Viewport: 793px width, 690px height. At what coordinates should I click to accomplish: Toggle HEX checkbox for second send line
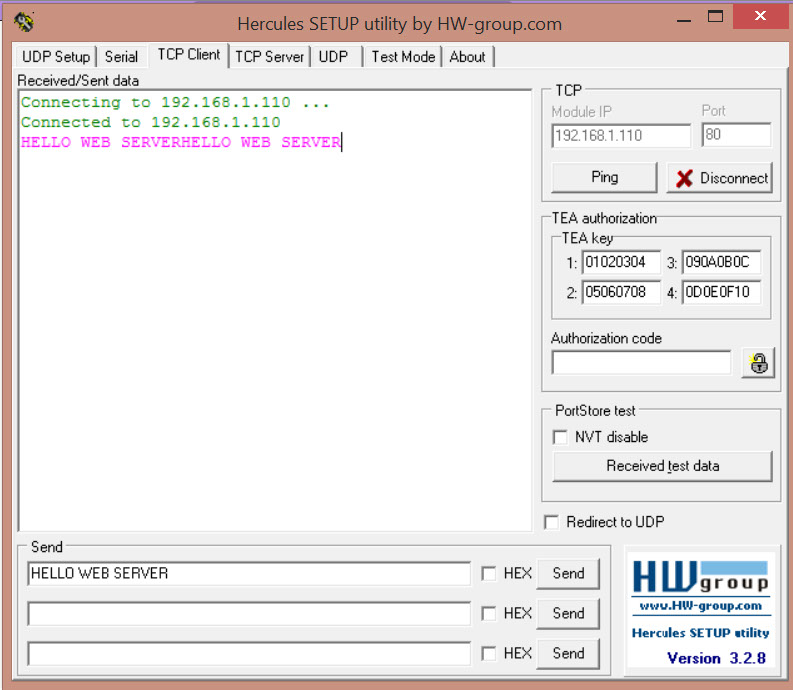pyautogui.click(x=489, y=613)
